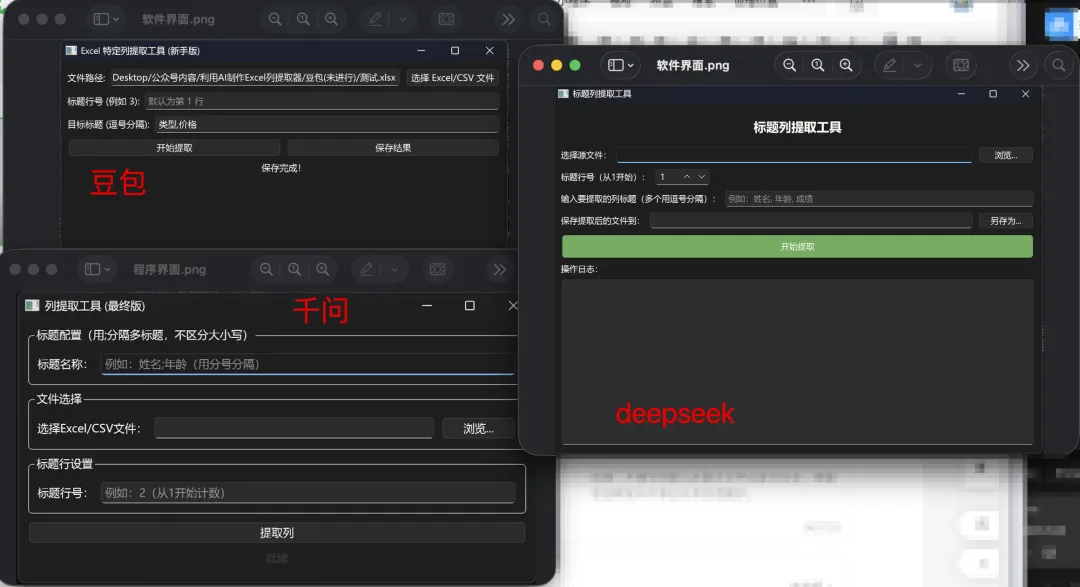Click the 选择源文件 input field
1080x587 pixels.
(794, 155)
